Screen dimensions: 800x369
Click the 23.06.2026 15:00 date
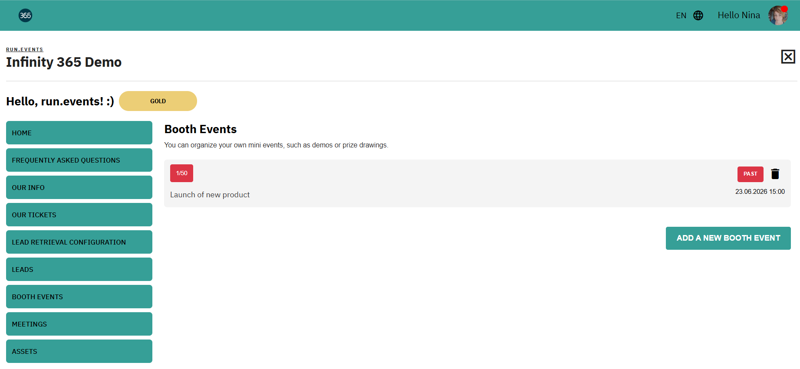760,192
